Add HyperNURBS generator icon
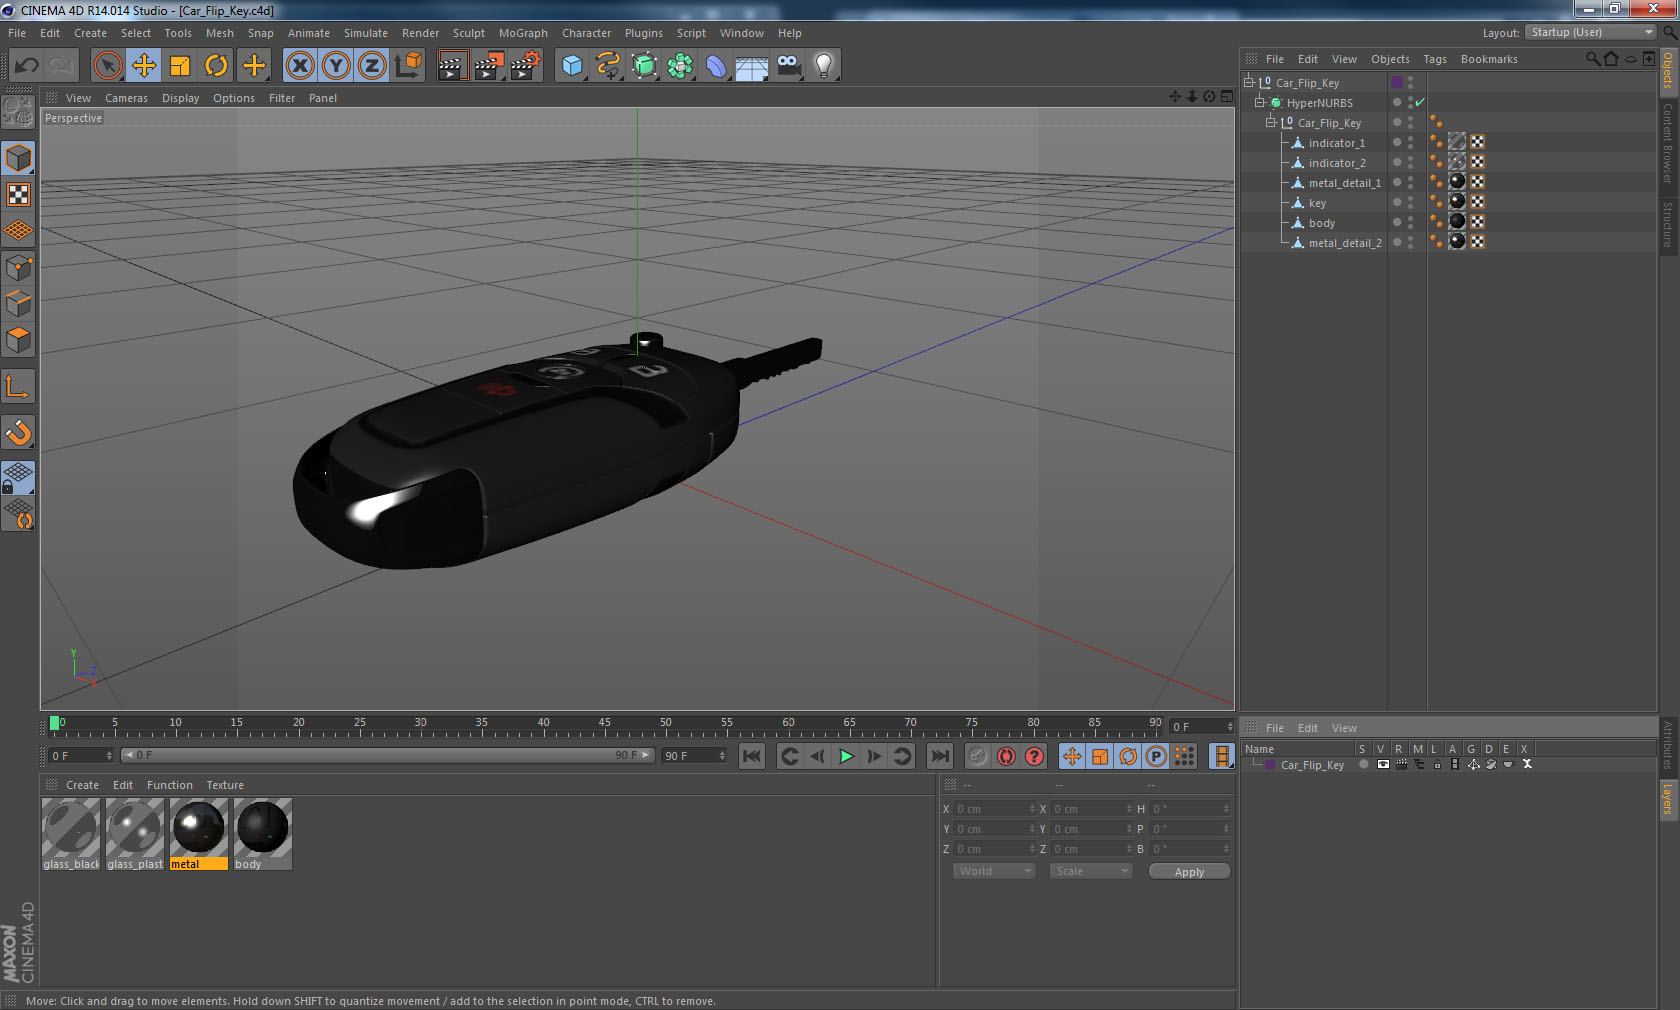The width and height of the screenshot is (1680, 1010). (x=645, y=66)
